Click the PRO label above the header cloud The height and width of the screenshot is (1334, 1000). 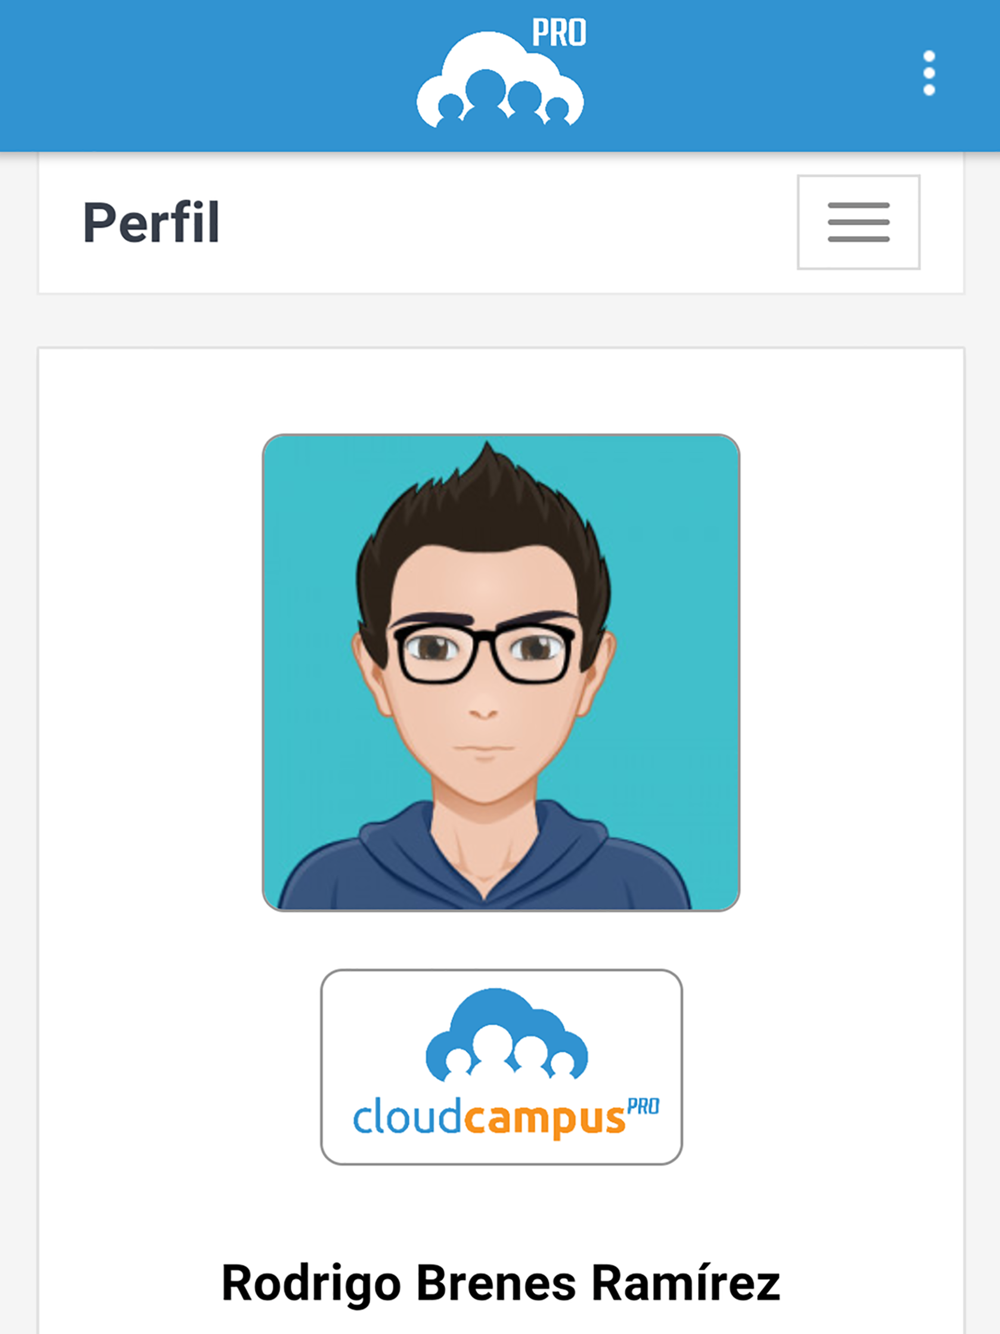[x=558, y=33]
